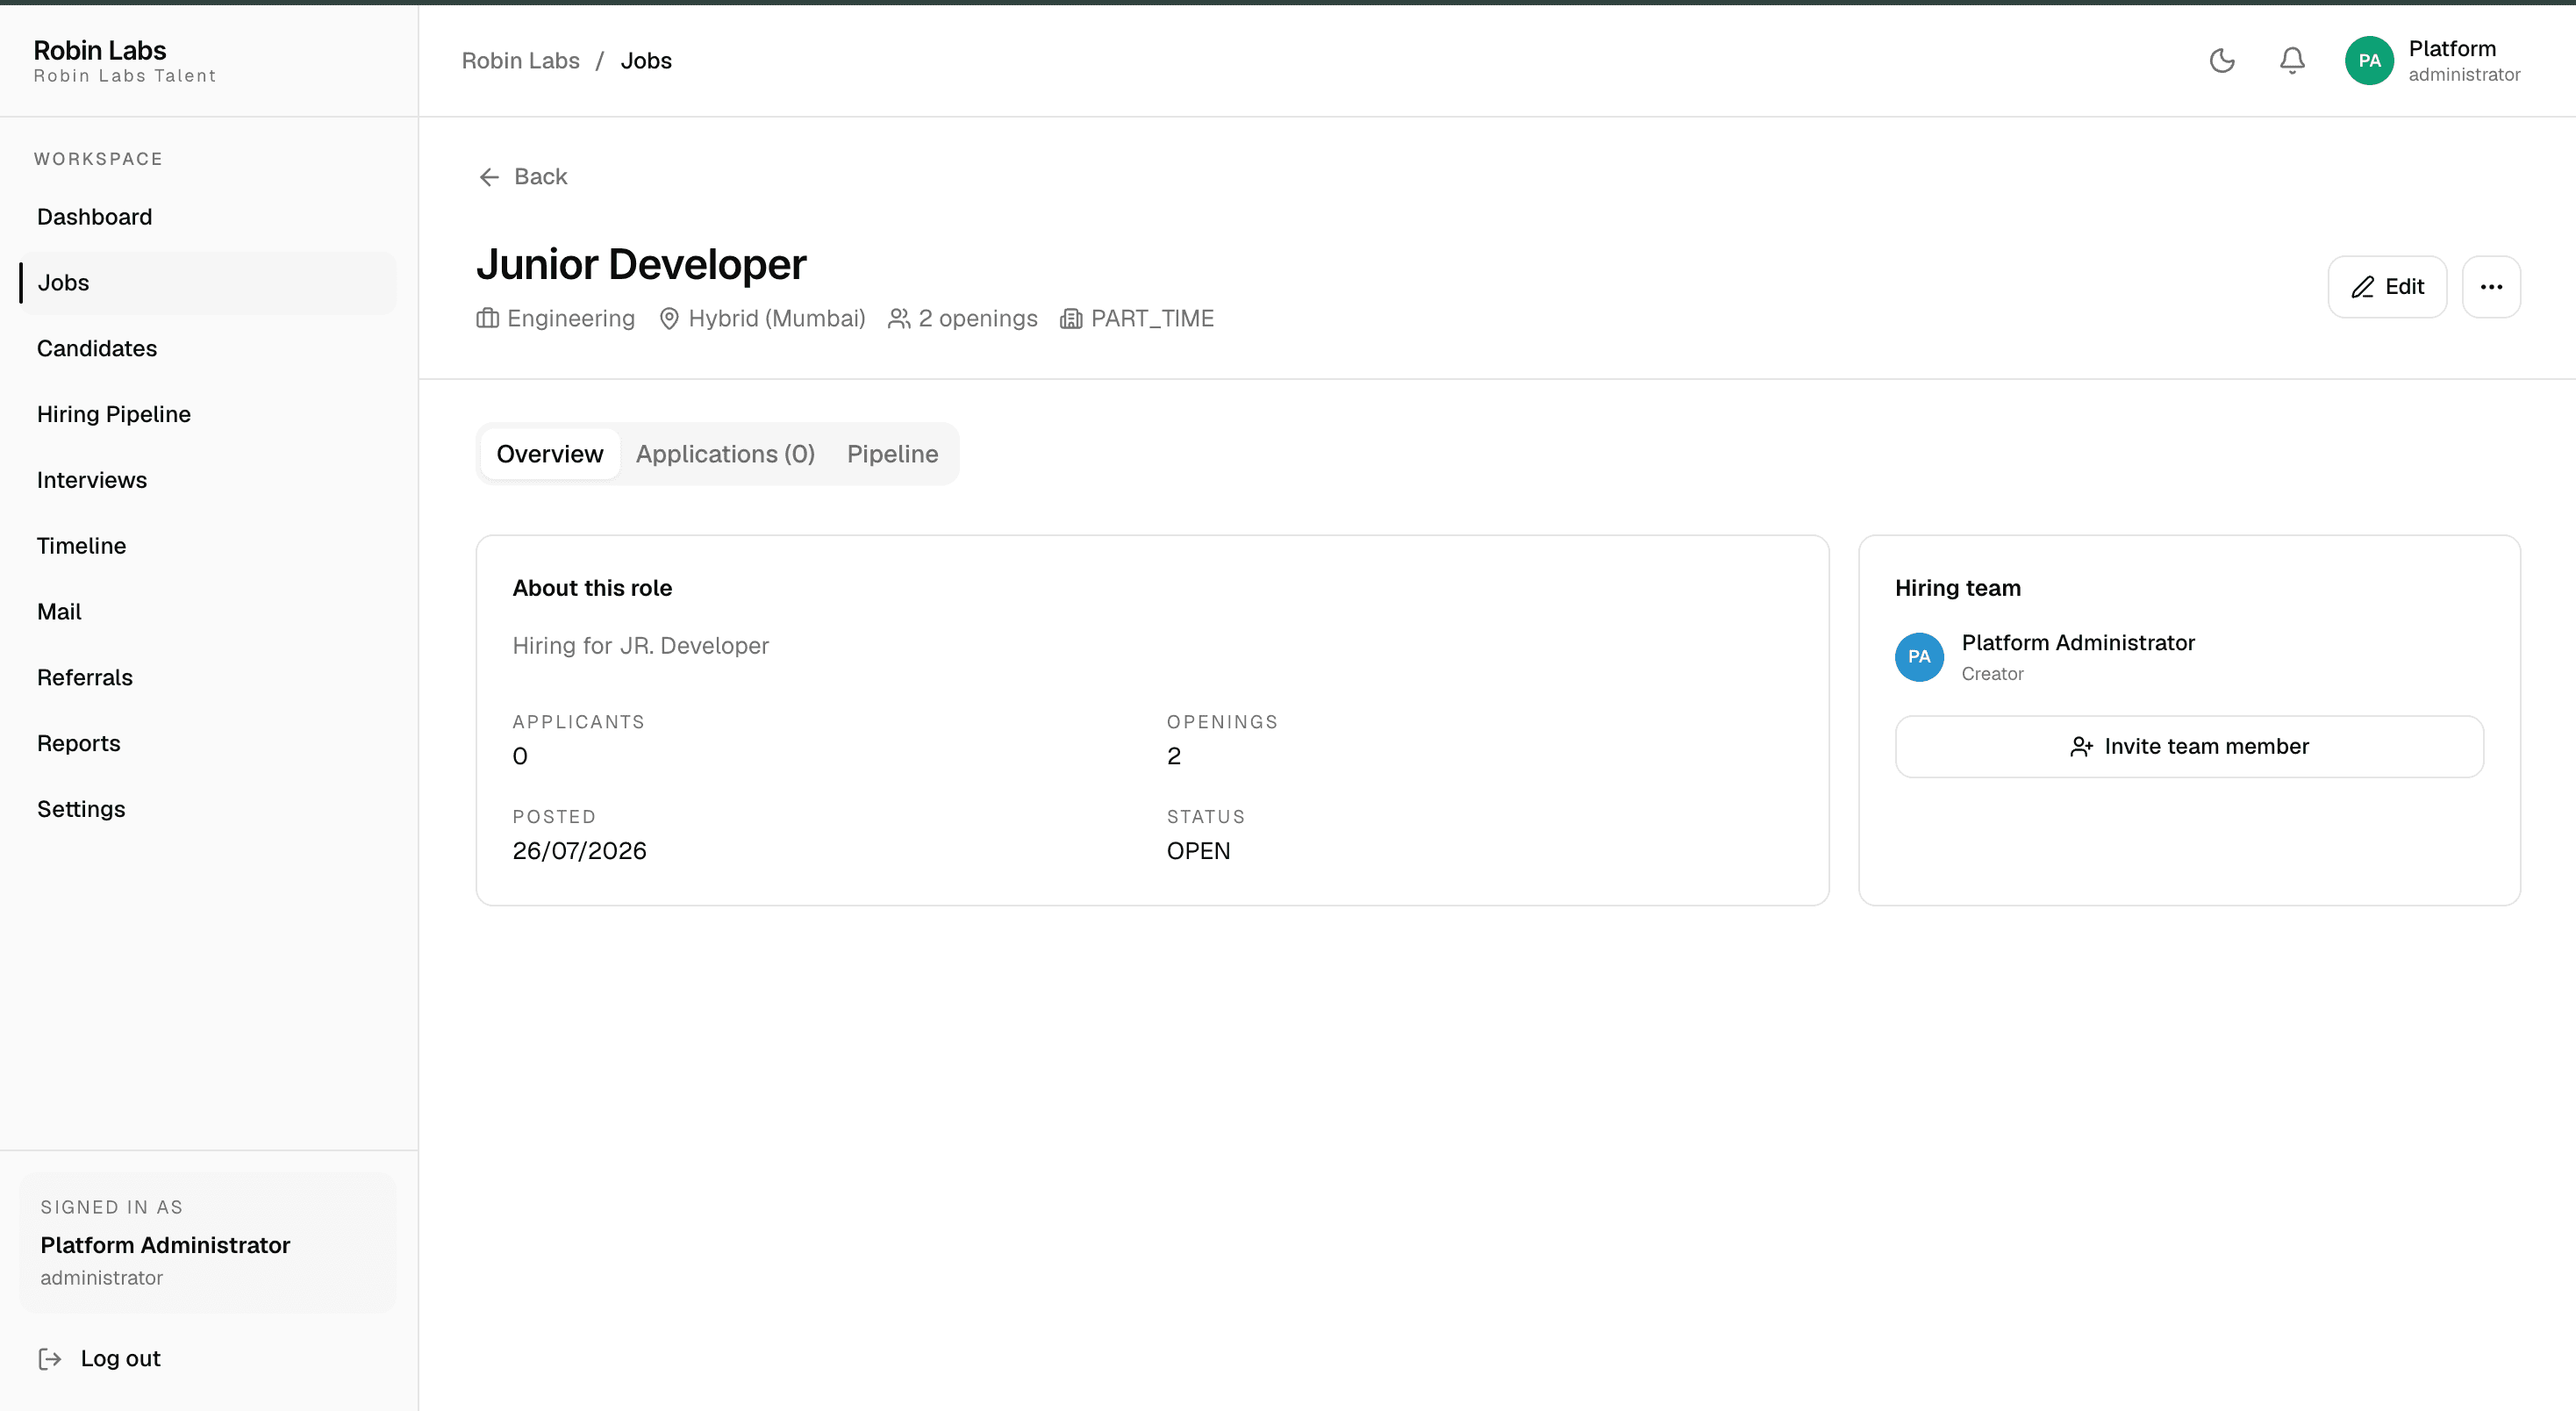Click the Junior Developer heading
Screen dimensions: 2576x1411
641,264
